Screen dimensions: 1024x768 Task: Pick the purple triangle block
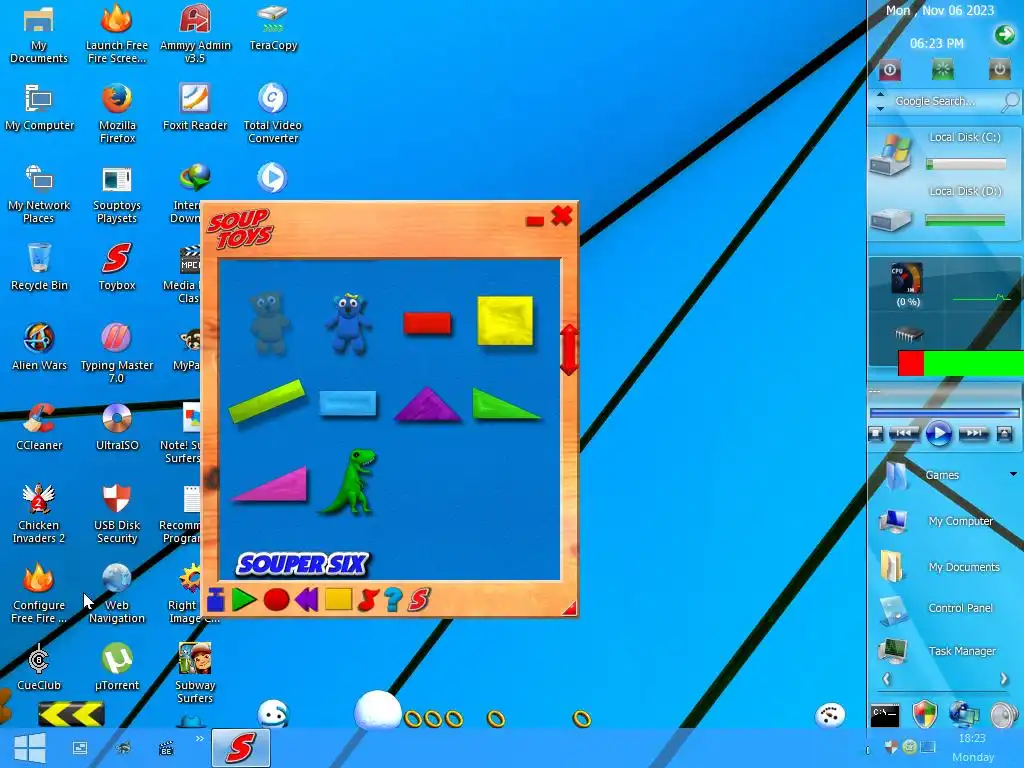coord(427,405)
